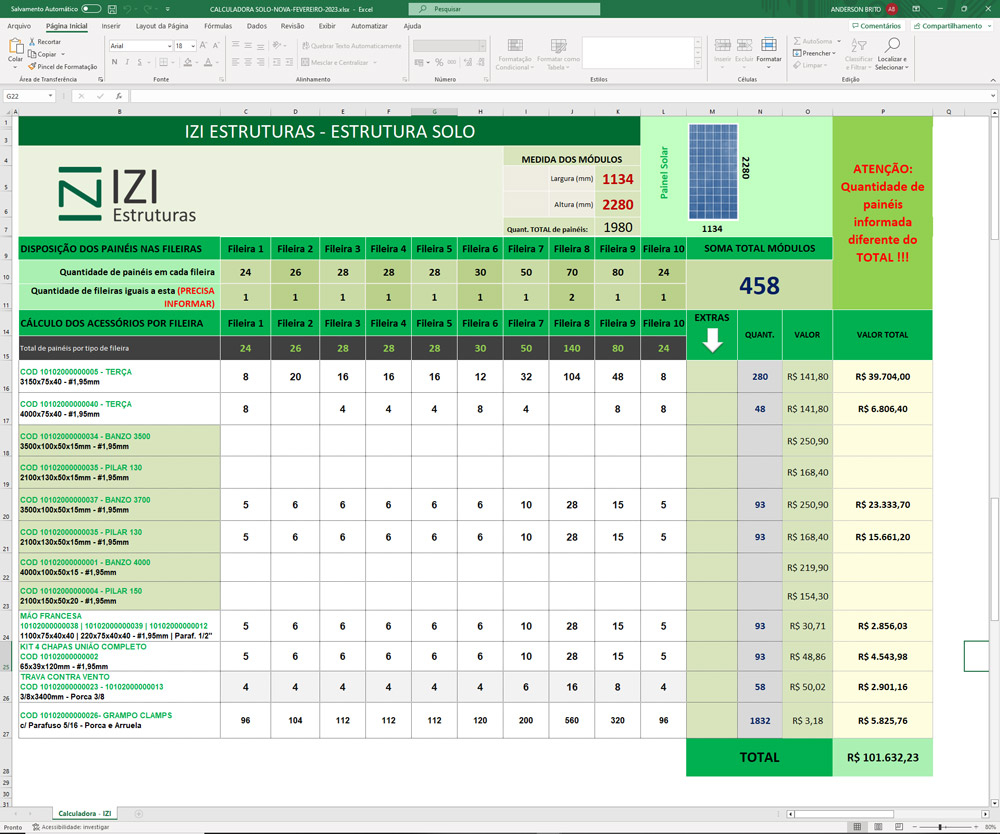
Task: Click the decrease indent icon
Action: [x=276, y=62]
